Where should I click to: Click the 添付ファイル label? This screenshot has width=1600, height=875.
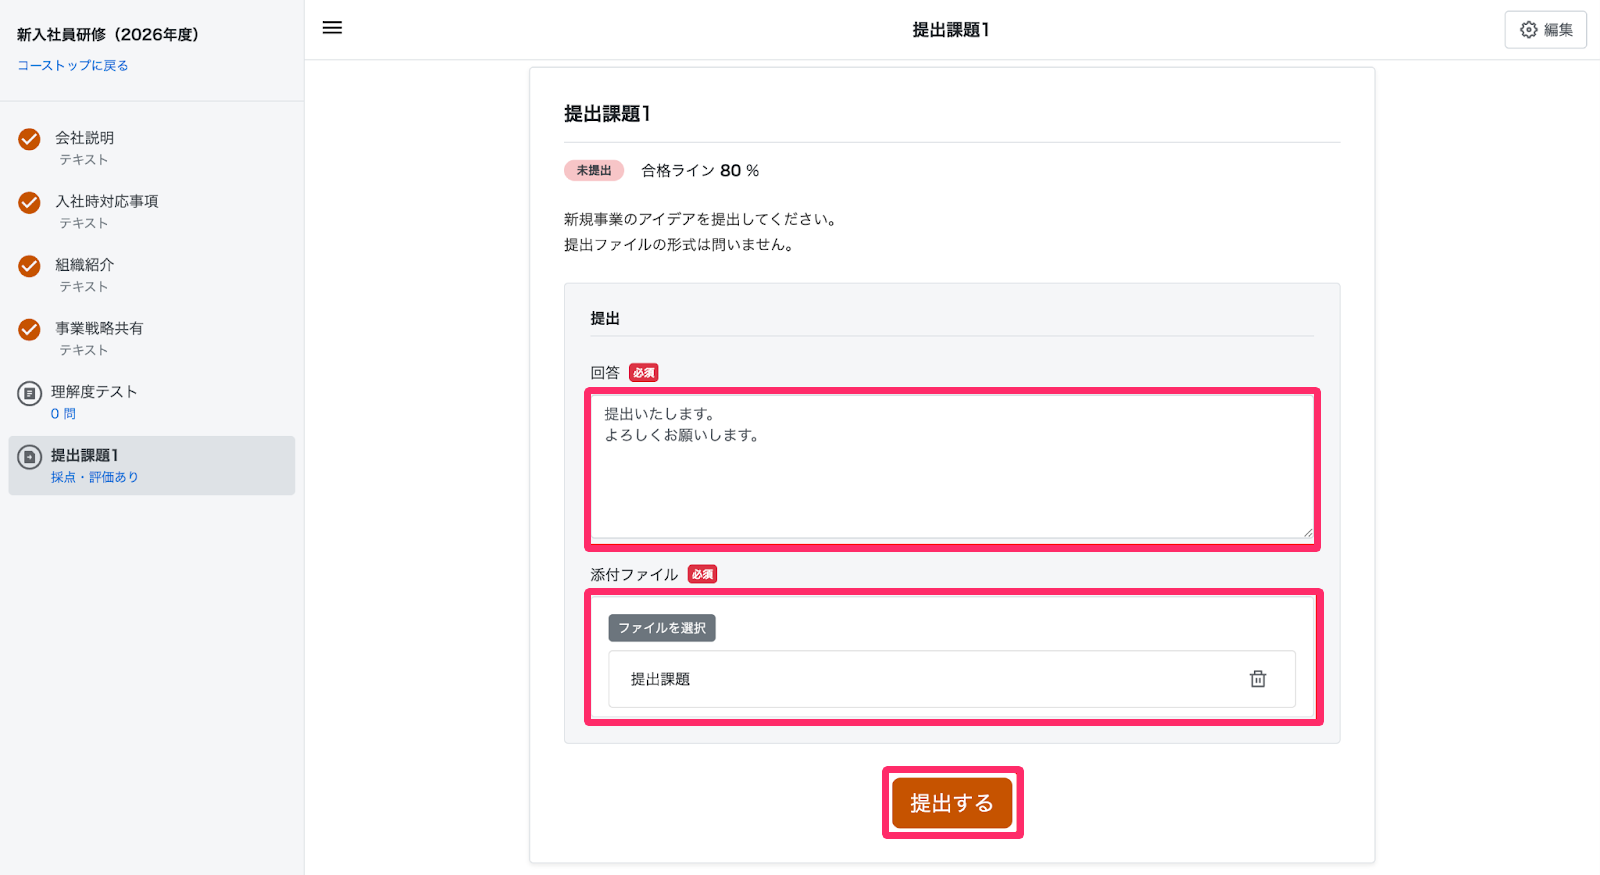click(x=634, y=575)
